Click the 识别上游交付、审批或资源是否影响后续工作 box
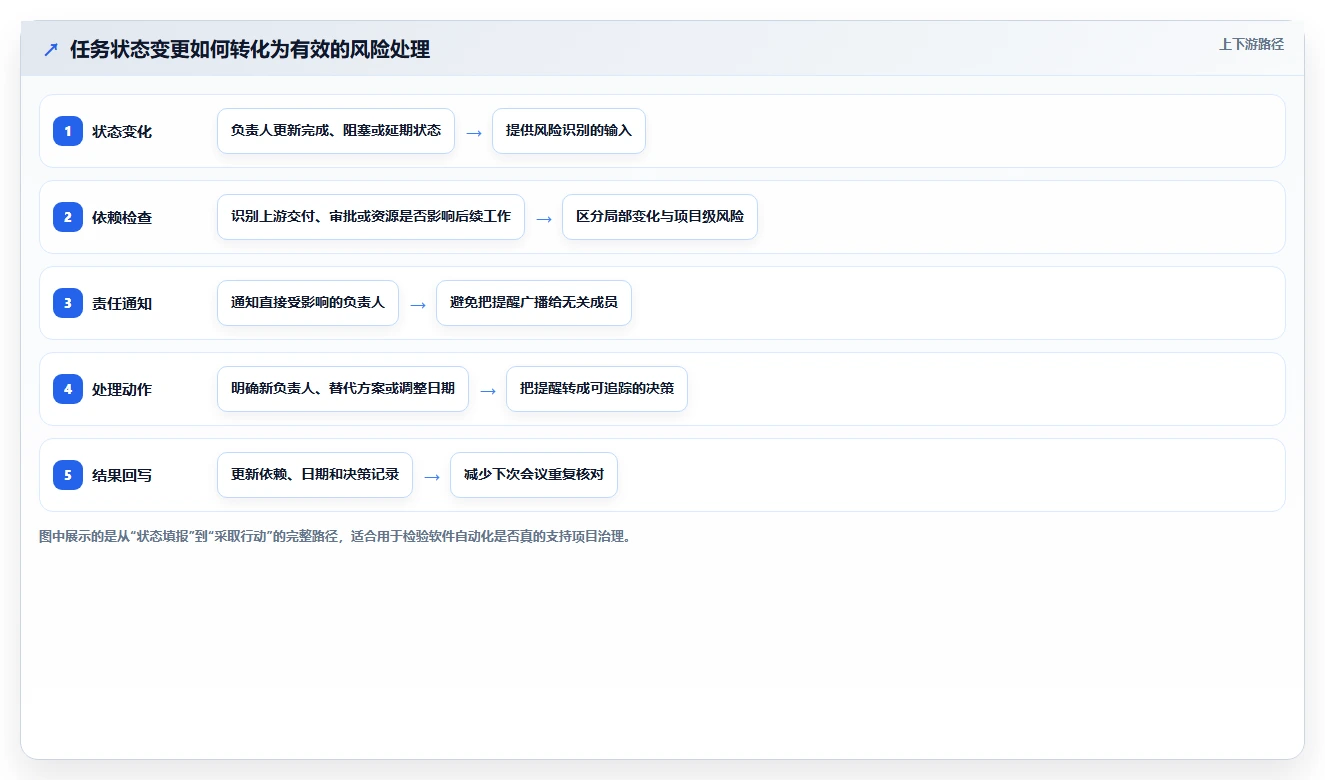Screen dimensions: 1325x780 coord(371,217)
